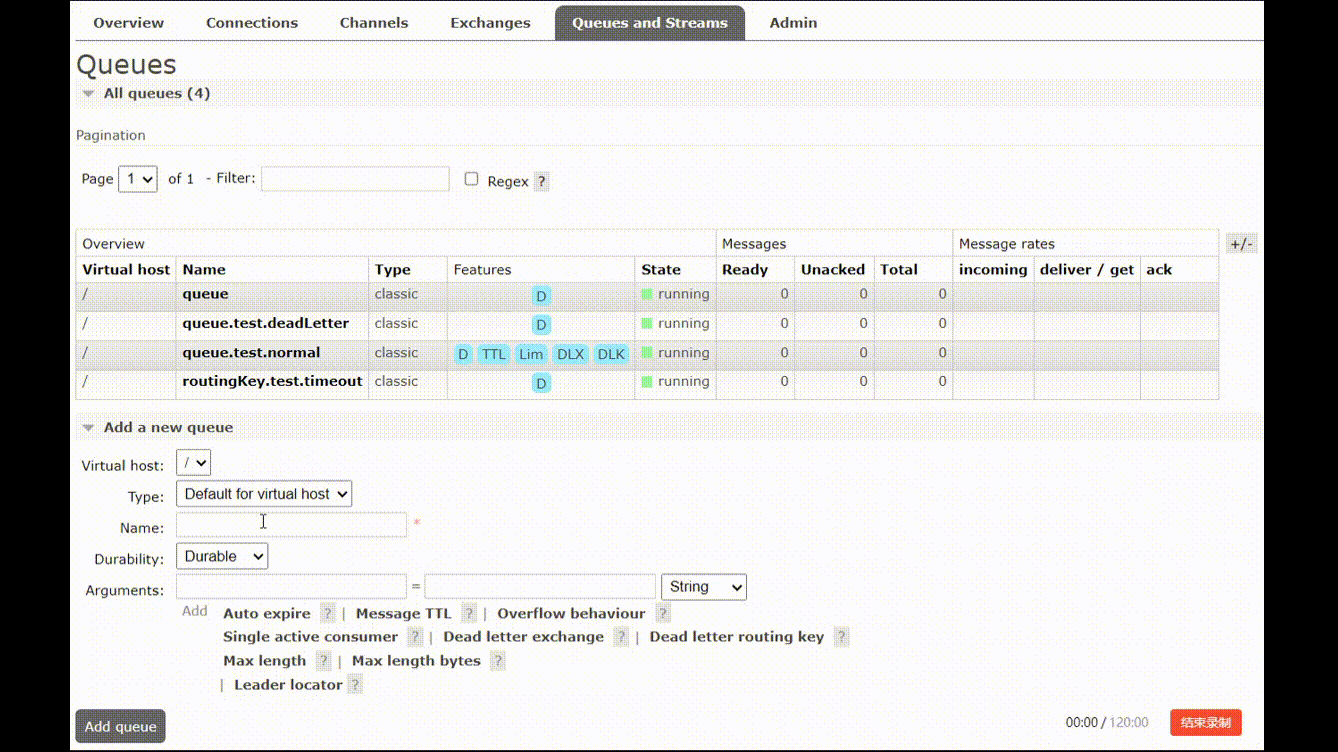Open help for Dead letter exchange

click(621, 637)
